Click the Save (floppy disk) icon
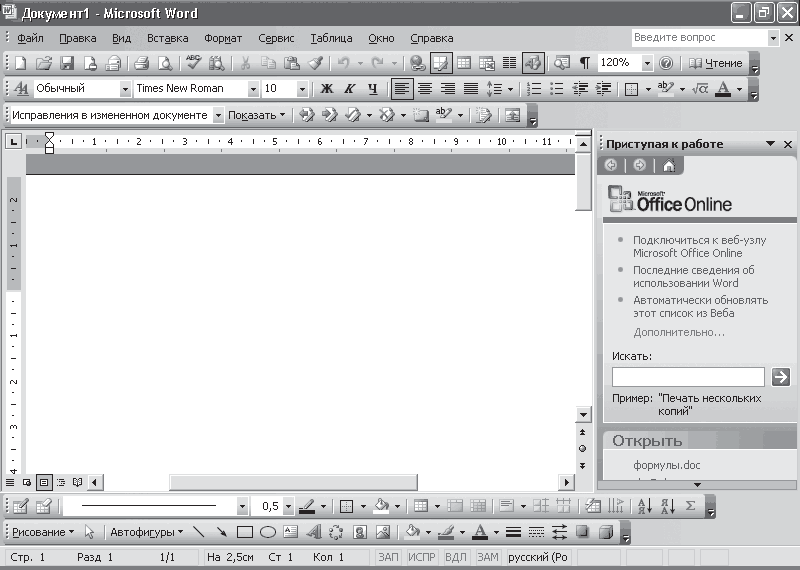 (67, 63)
